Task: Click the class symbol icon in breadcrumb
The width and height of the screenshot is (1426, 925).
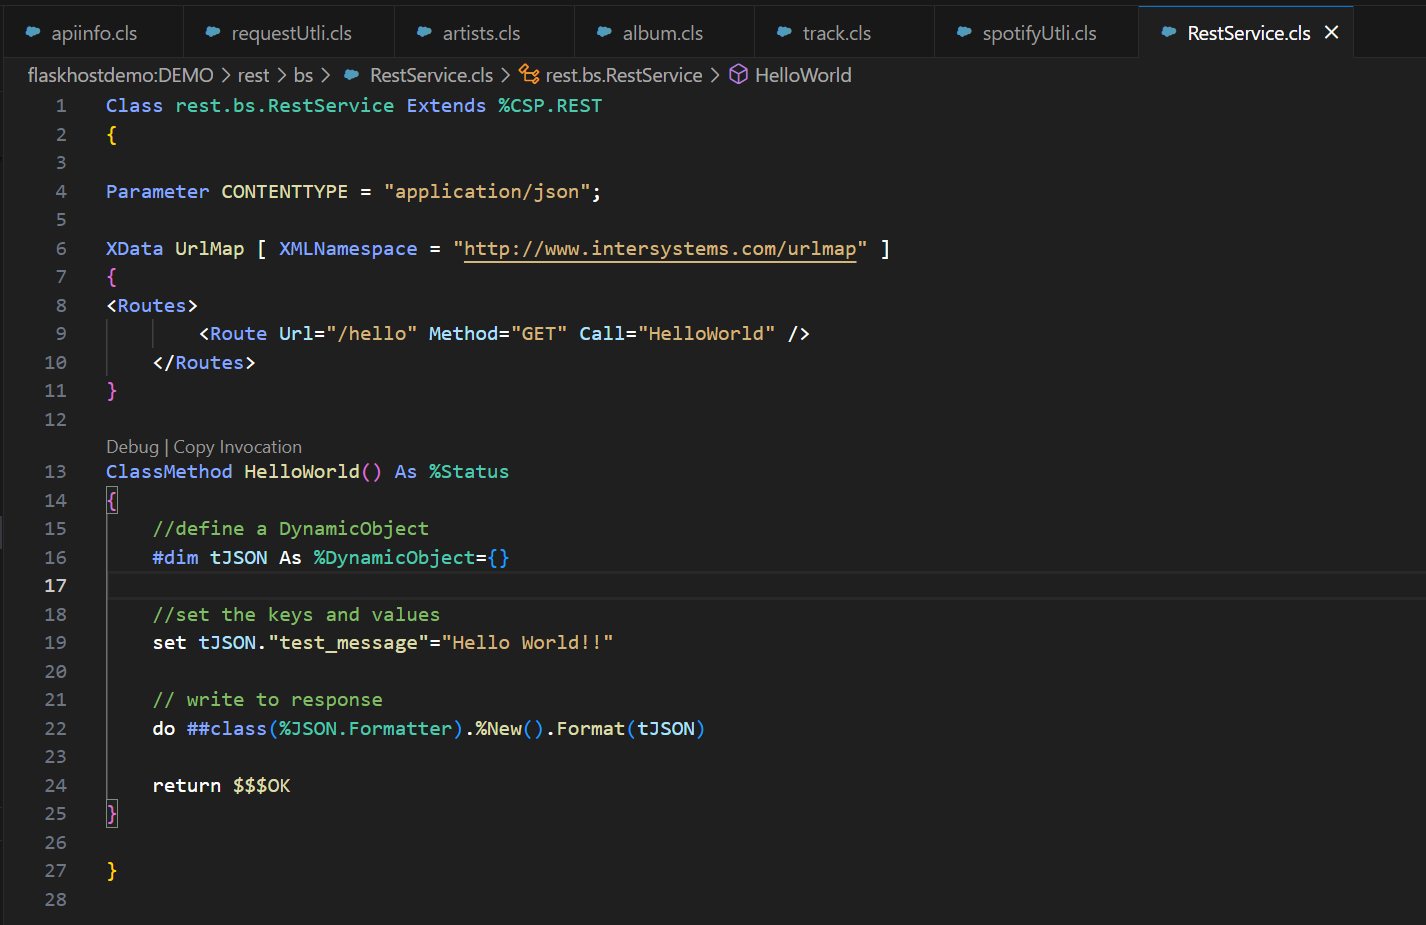Action: (x=529, y=75)
